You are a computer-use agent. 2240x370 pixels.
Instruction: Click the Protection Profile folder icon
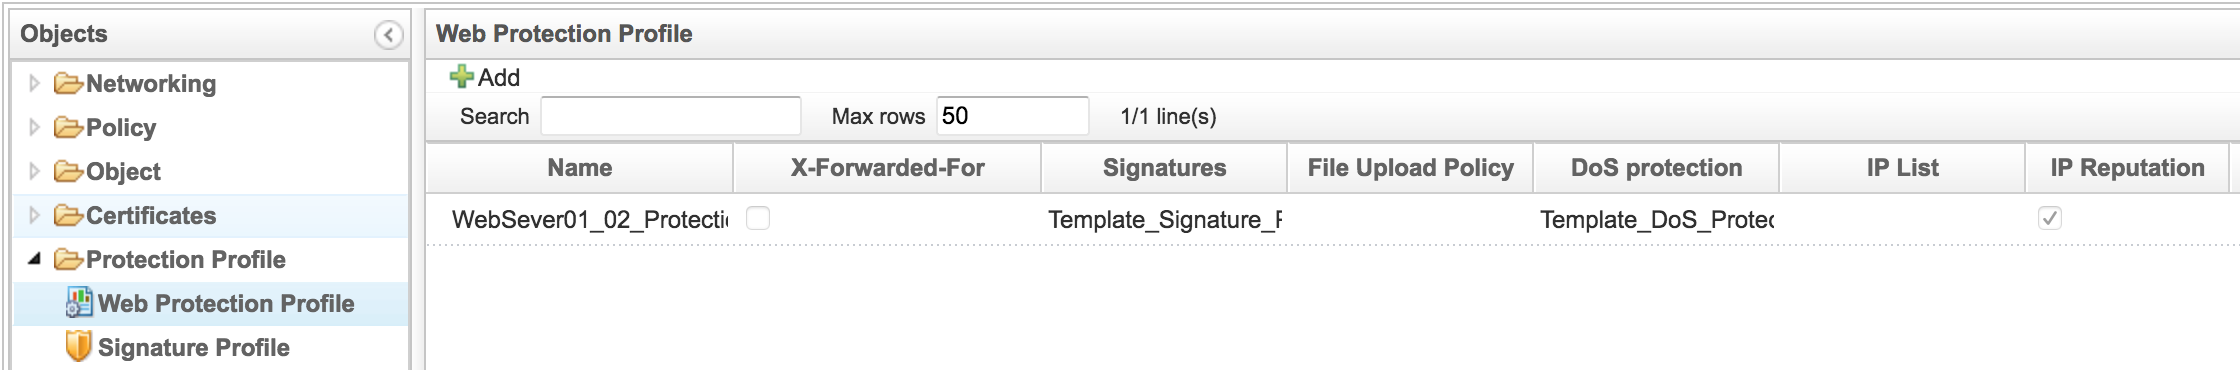point(68,259)
